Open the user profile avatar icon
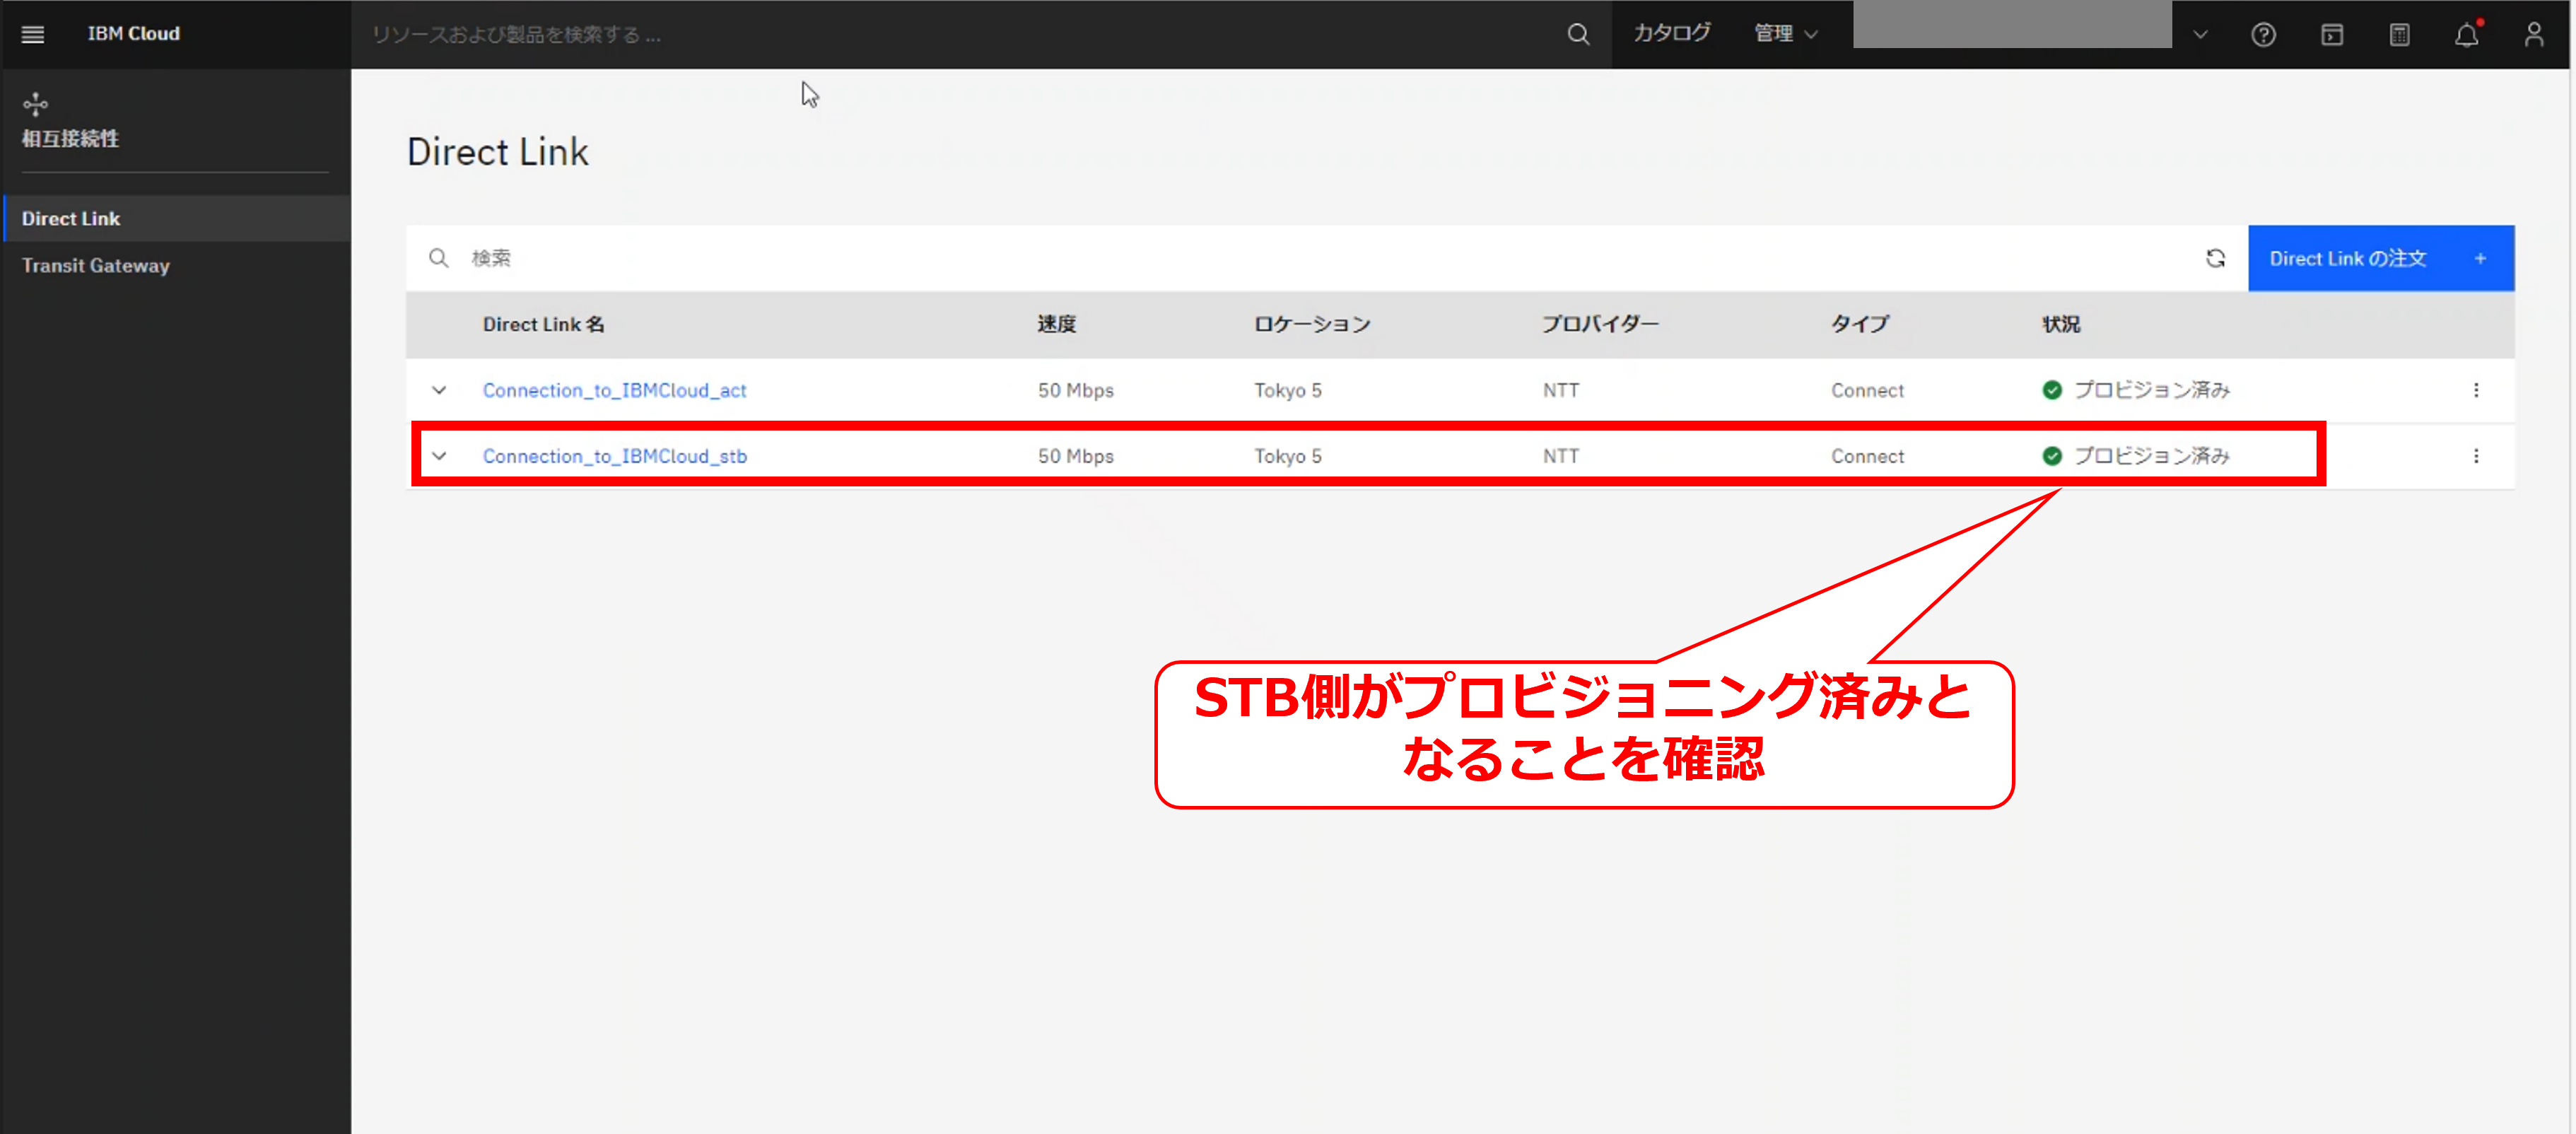This screenshot has width=2576, height=1134. (2533, 35)
